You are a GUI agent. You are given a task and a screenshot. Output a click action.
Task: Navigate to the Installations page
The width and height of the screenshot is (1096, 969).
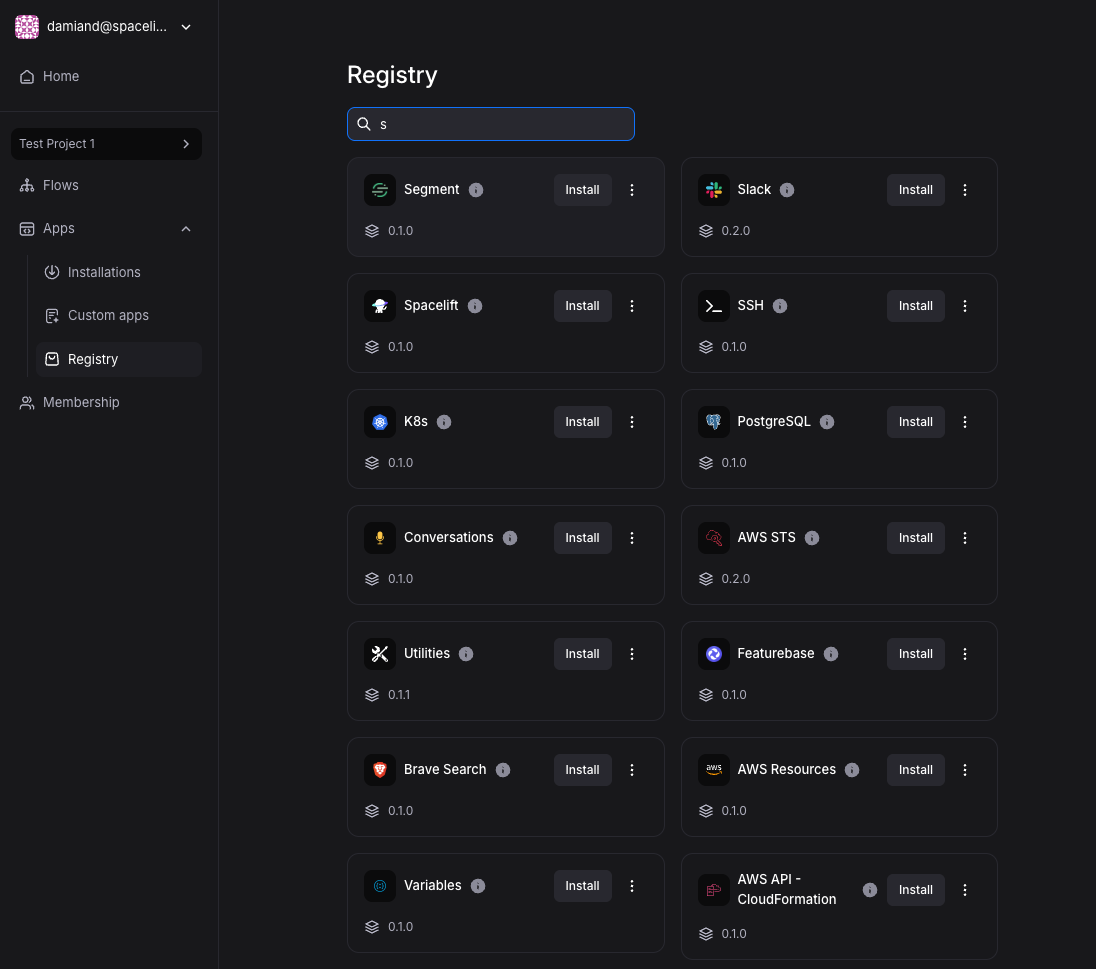click(x=104, y=271)
